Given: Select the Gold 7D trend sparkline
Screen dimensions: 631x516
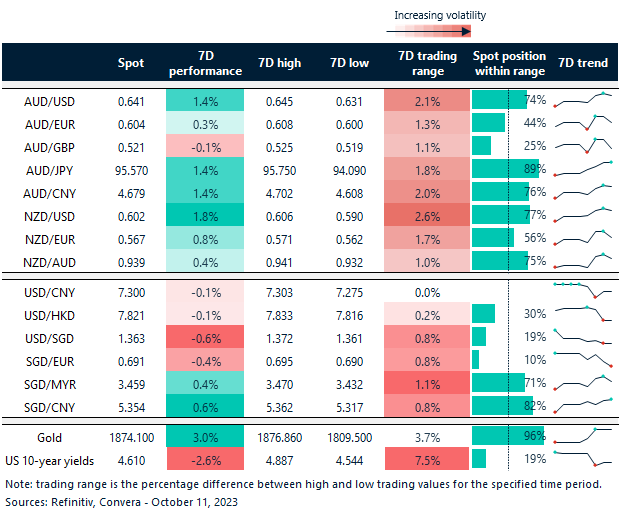Looking at the screenshot, I should [x=583, y=435].
